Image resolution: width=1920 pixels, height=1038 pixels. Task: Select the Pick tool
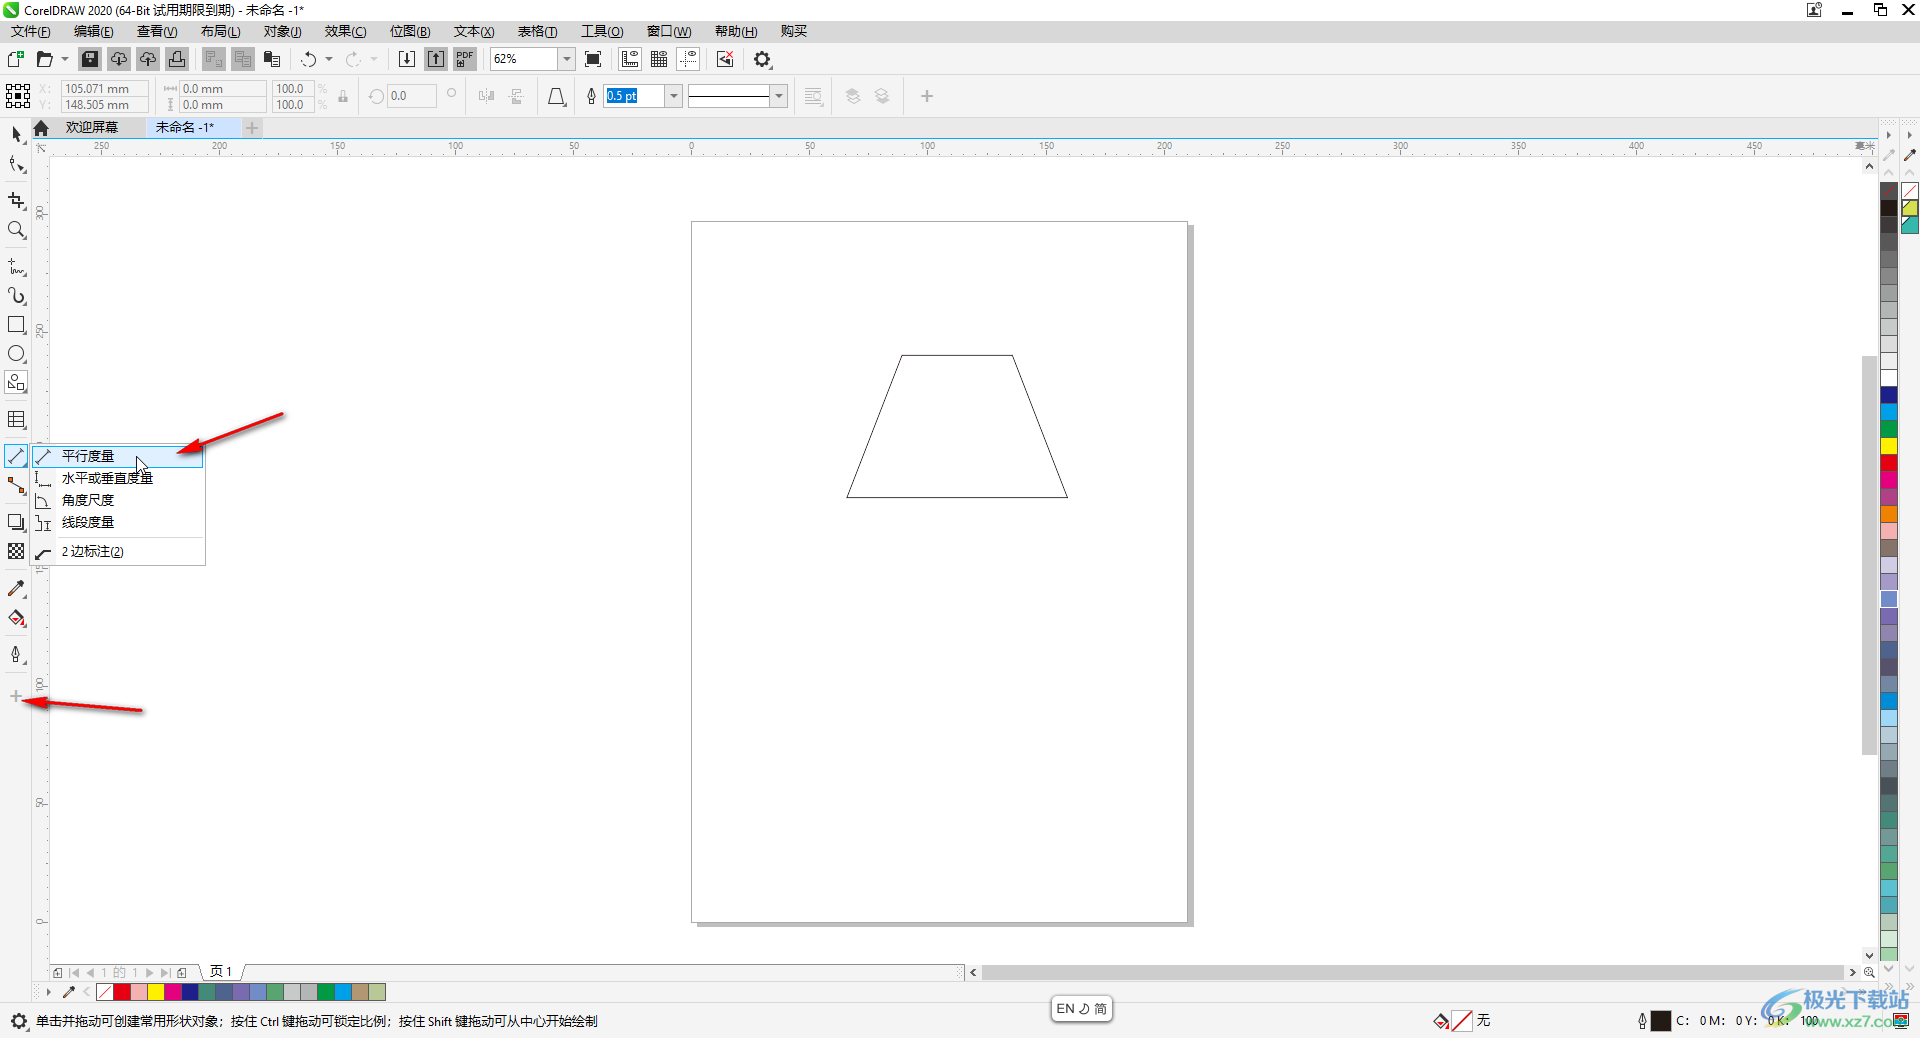point(16,134)
